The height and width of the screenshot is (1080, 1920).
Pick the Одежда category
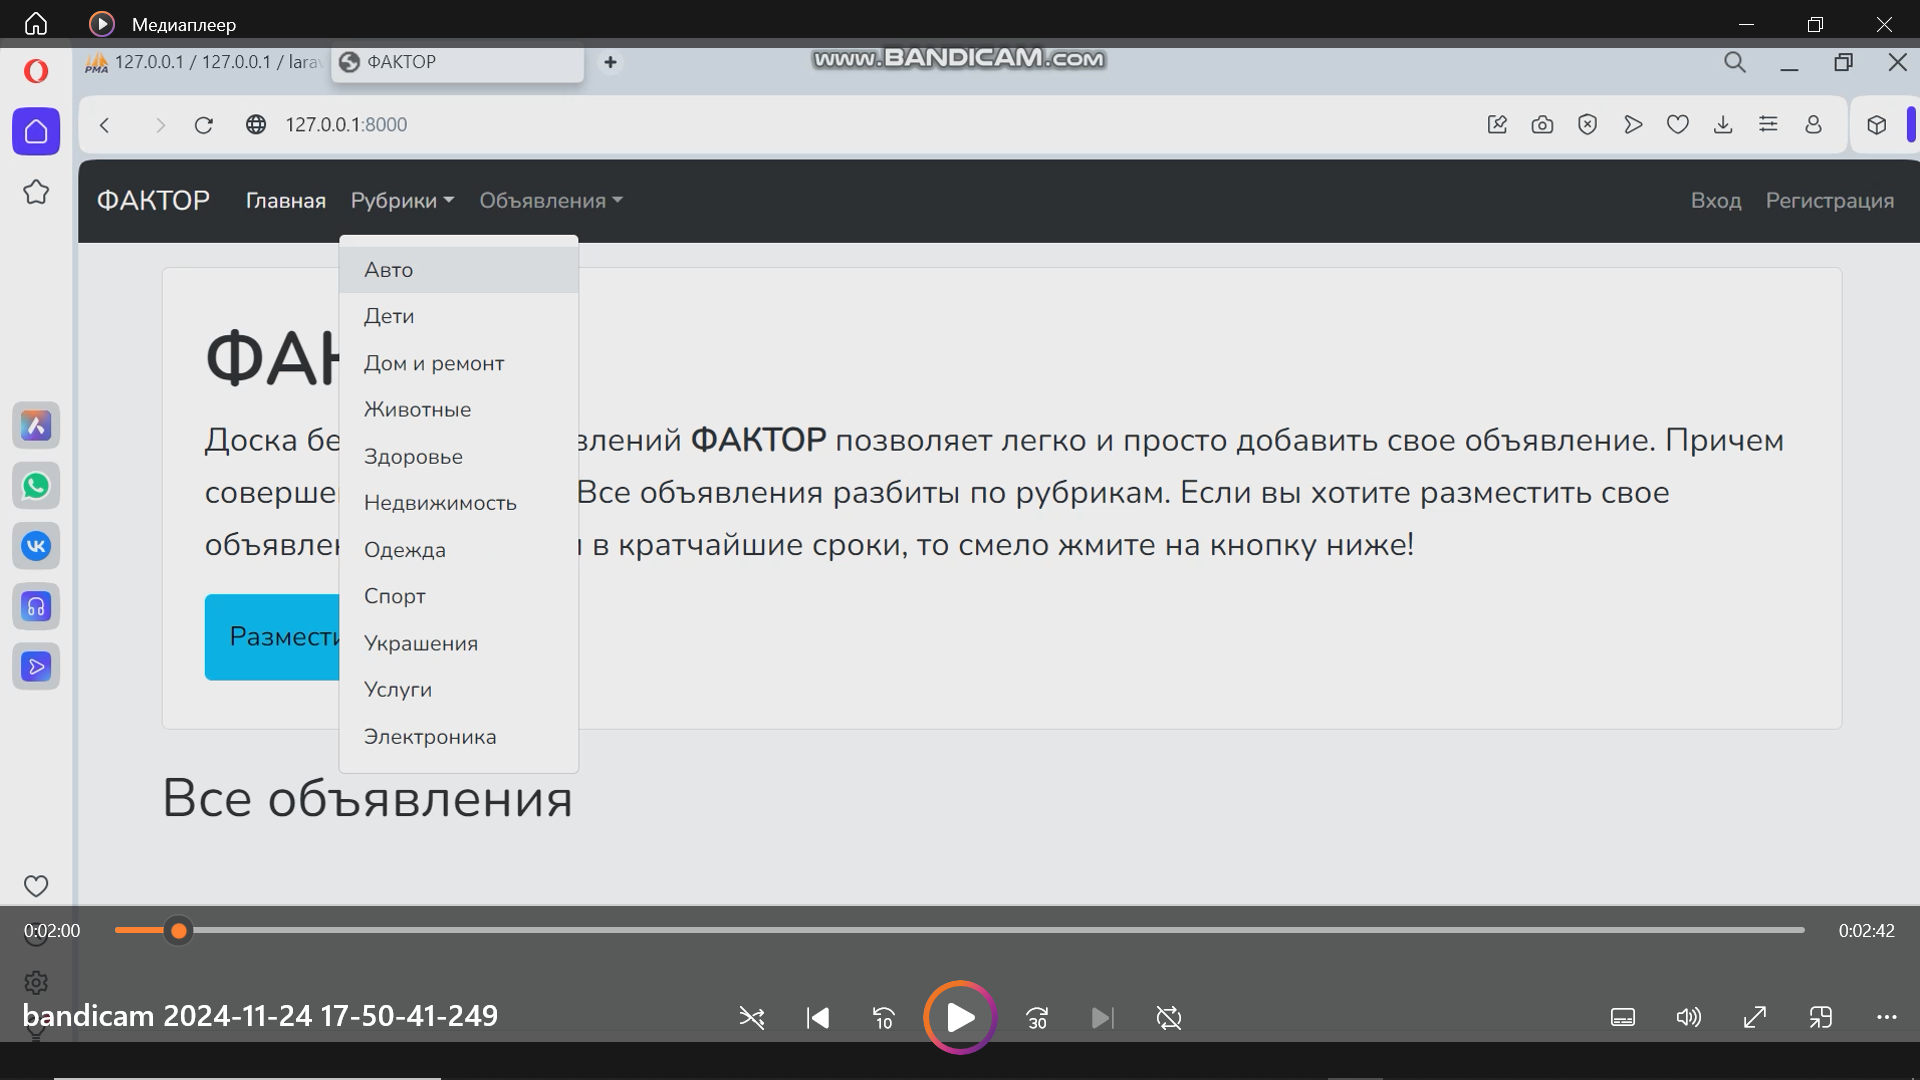pyautogui.click(x=459, y=550)
